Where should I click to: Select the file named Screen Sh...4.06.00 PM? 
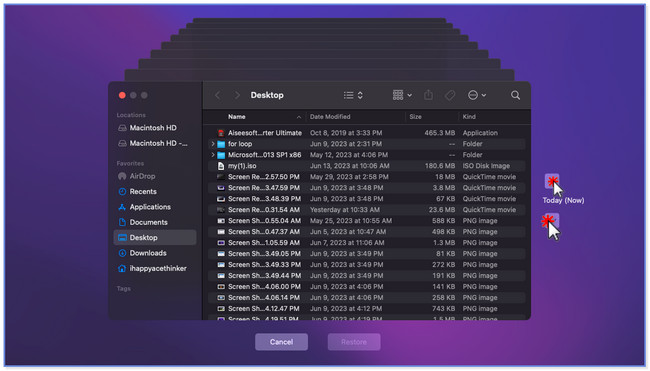(x=264, y=287)
